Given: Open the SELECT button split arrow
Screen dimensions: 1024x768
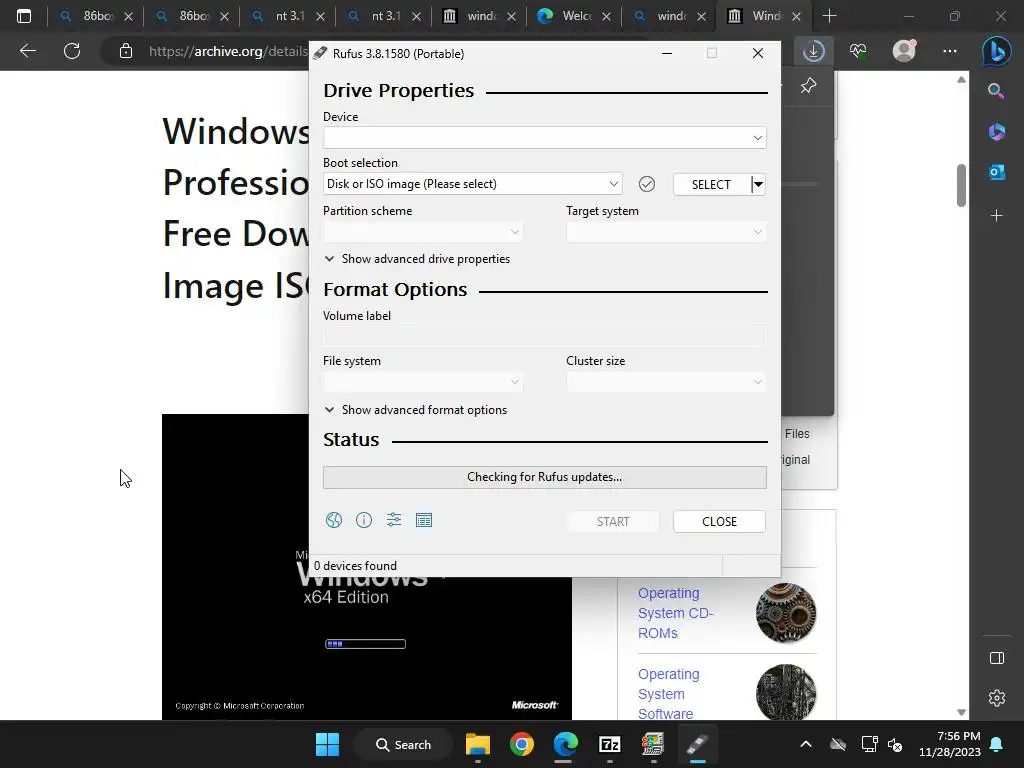Looking at the screenshot, I should point(758,184).
